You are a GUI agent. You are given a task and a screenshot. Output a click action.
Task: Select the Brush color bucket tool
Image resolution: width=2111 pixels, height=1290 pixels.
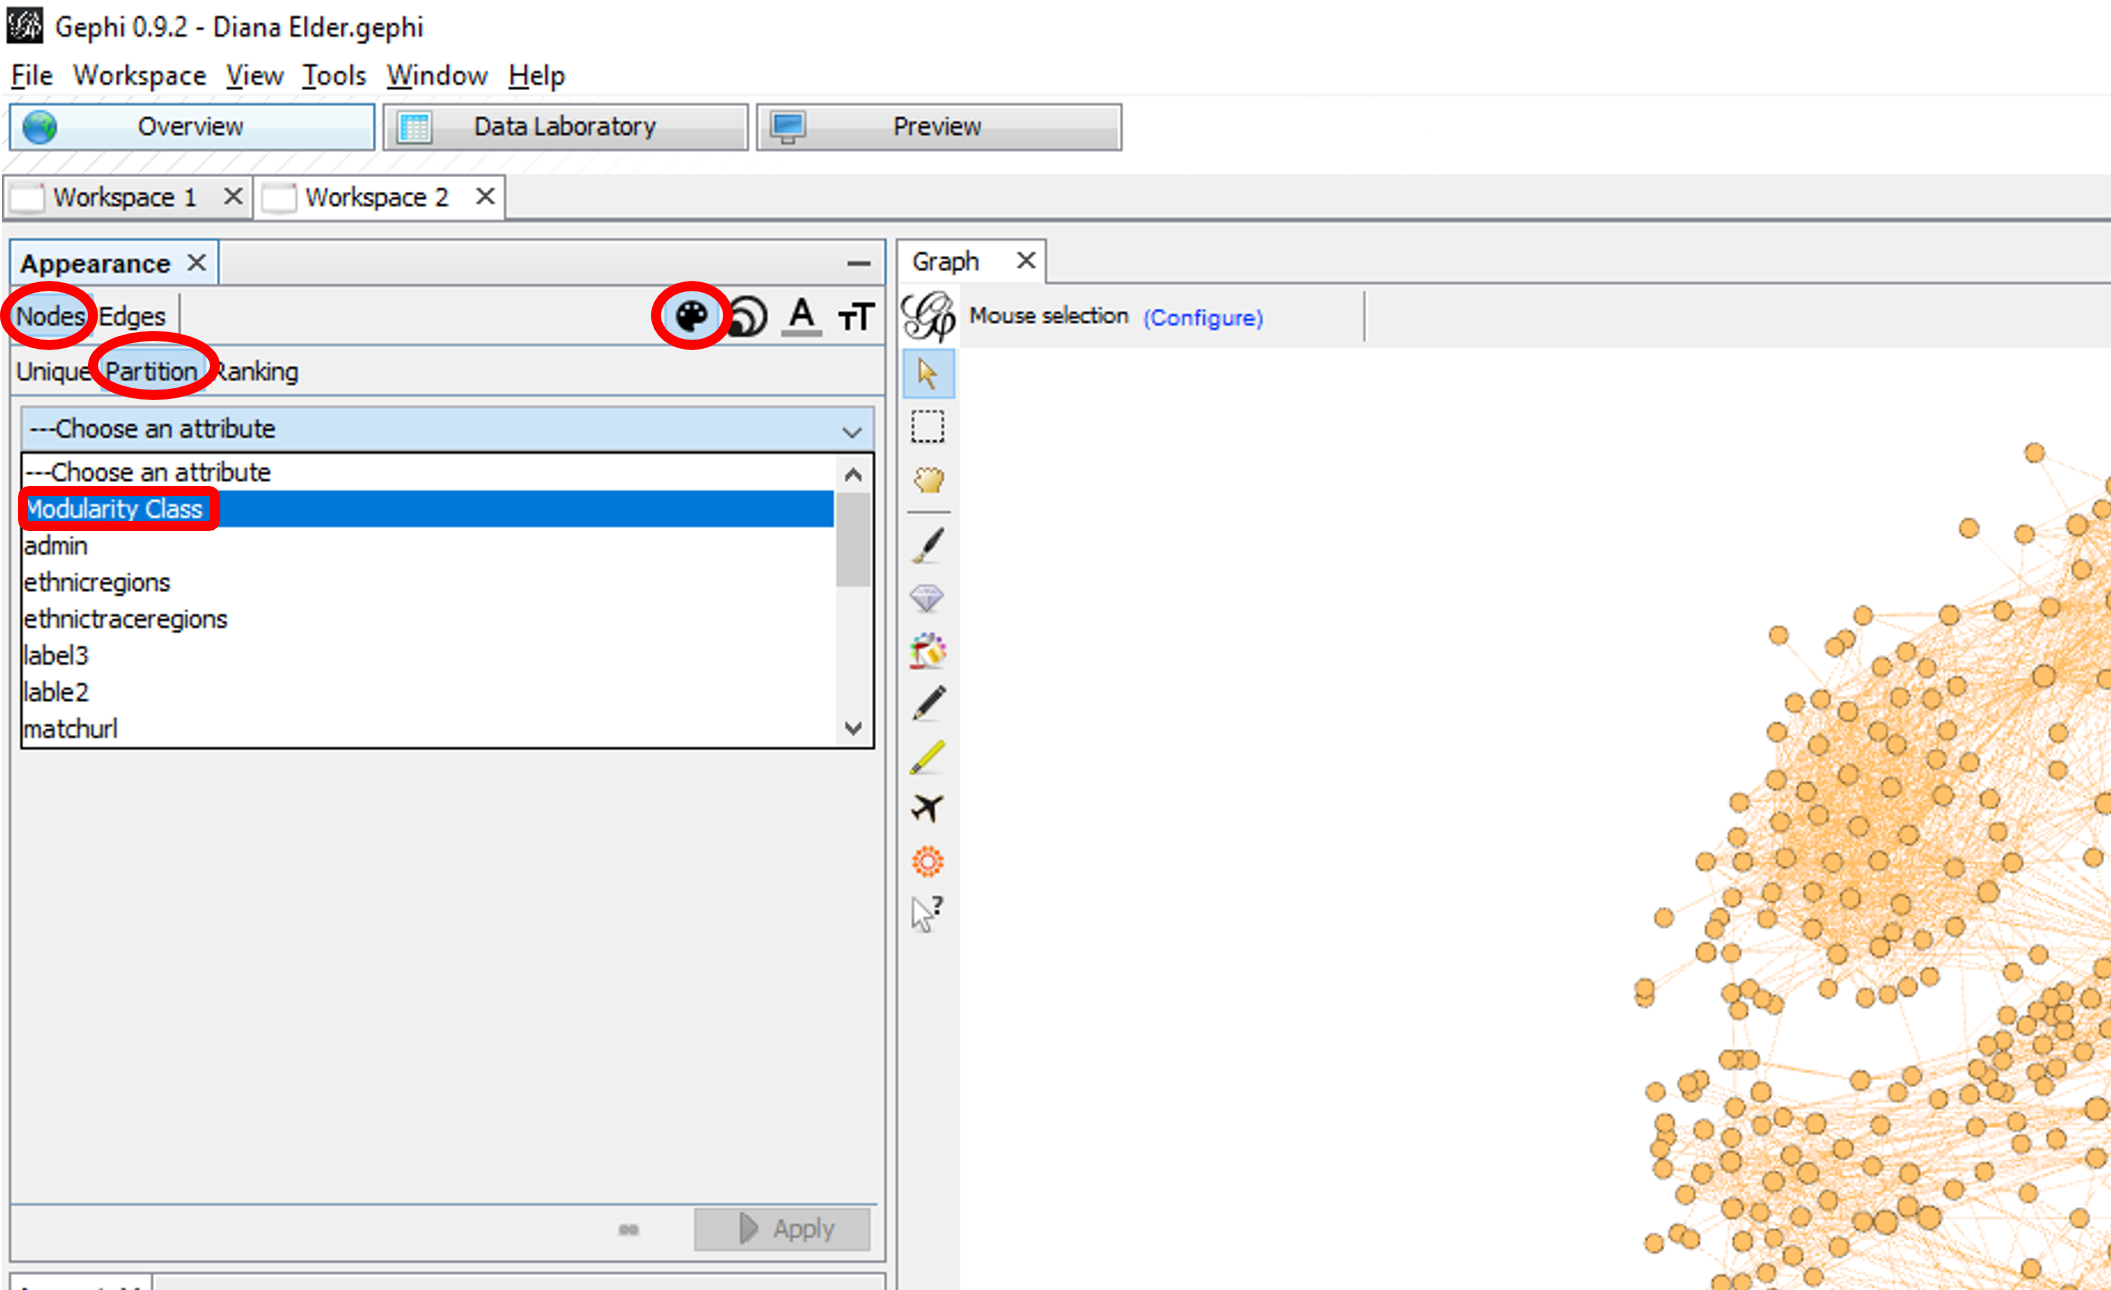[x=928, y=651]
